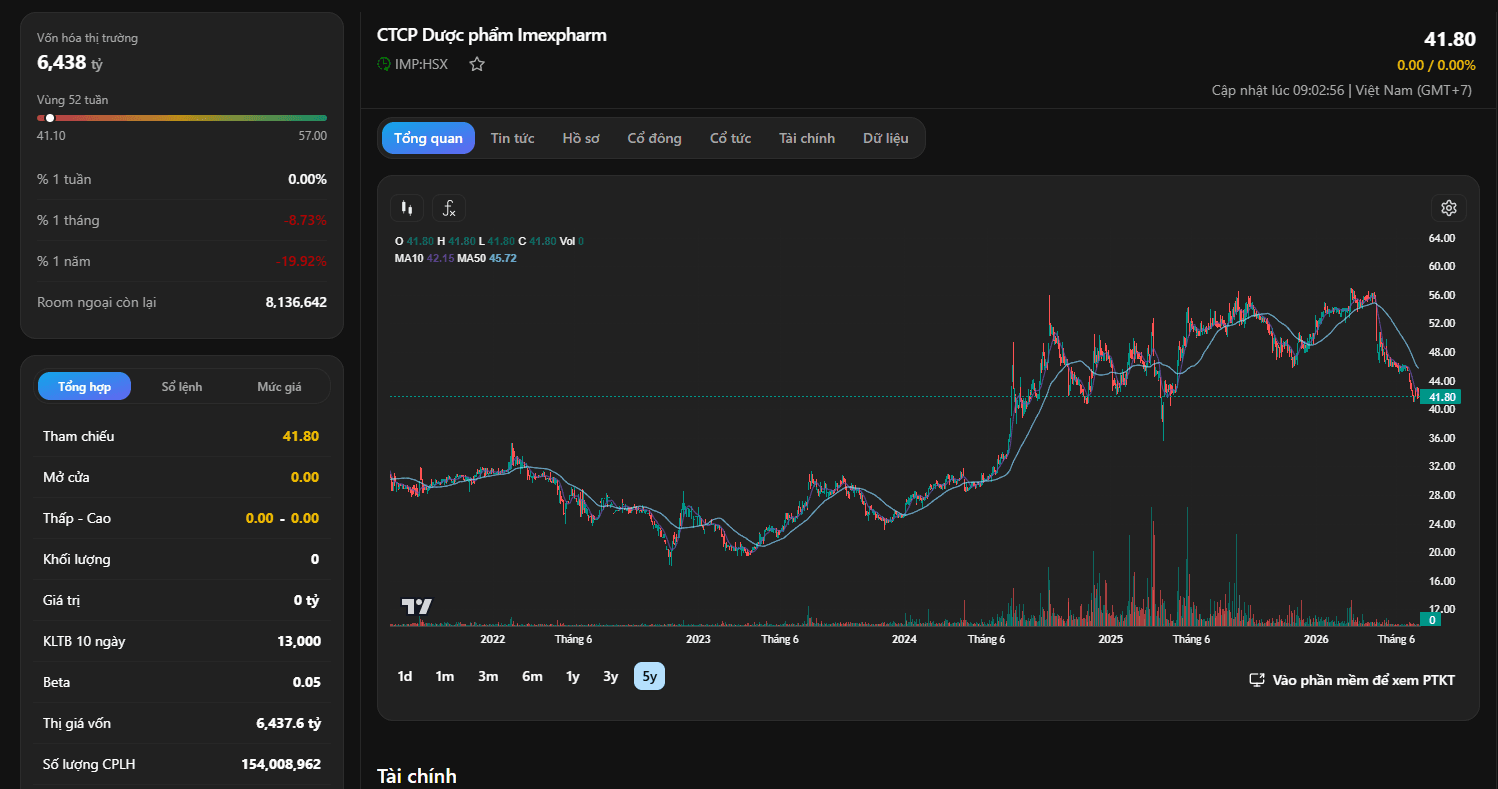This screenshot has height=789, width=1498.
Task: Open chart settings gear
Action: 1448,208
